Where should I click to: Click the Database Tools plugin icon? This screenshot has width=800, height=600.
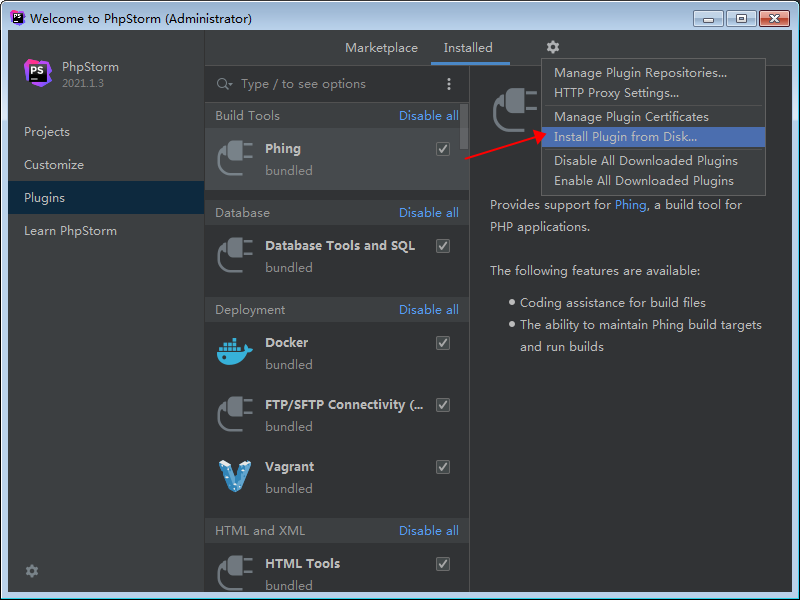point(235,256)
